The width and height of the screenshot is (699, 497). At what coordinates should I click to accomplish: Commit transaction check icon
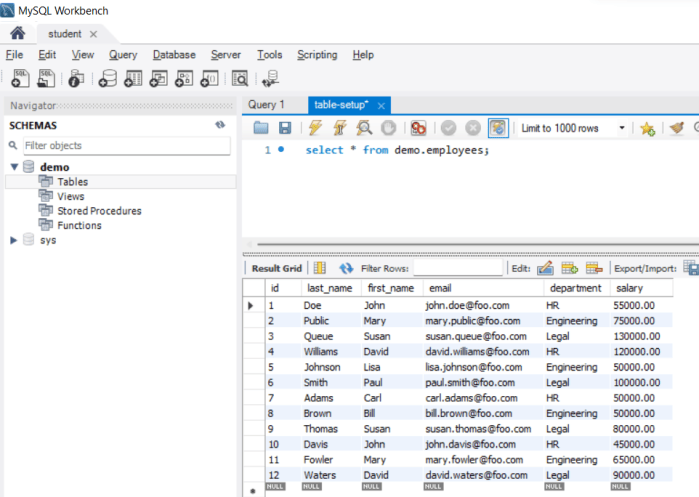pyautogui.click(x=448, y=128)
